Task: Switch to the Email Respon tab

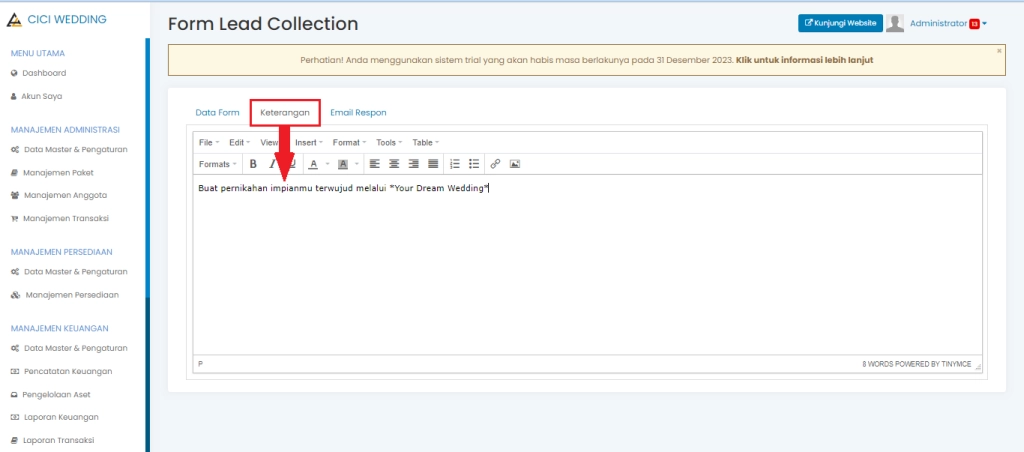Action: [x=358, y=112]
